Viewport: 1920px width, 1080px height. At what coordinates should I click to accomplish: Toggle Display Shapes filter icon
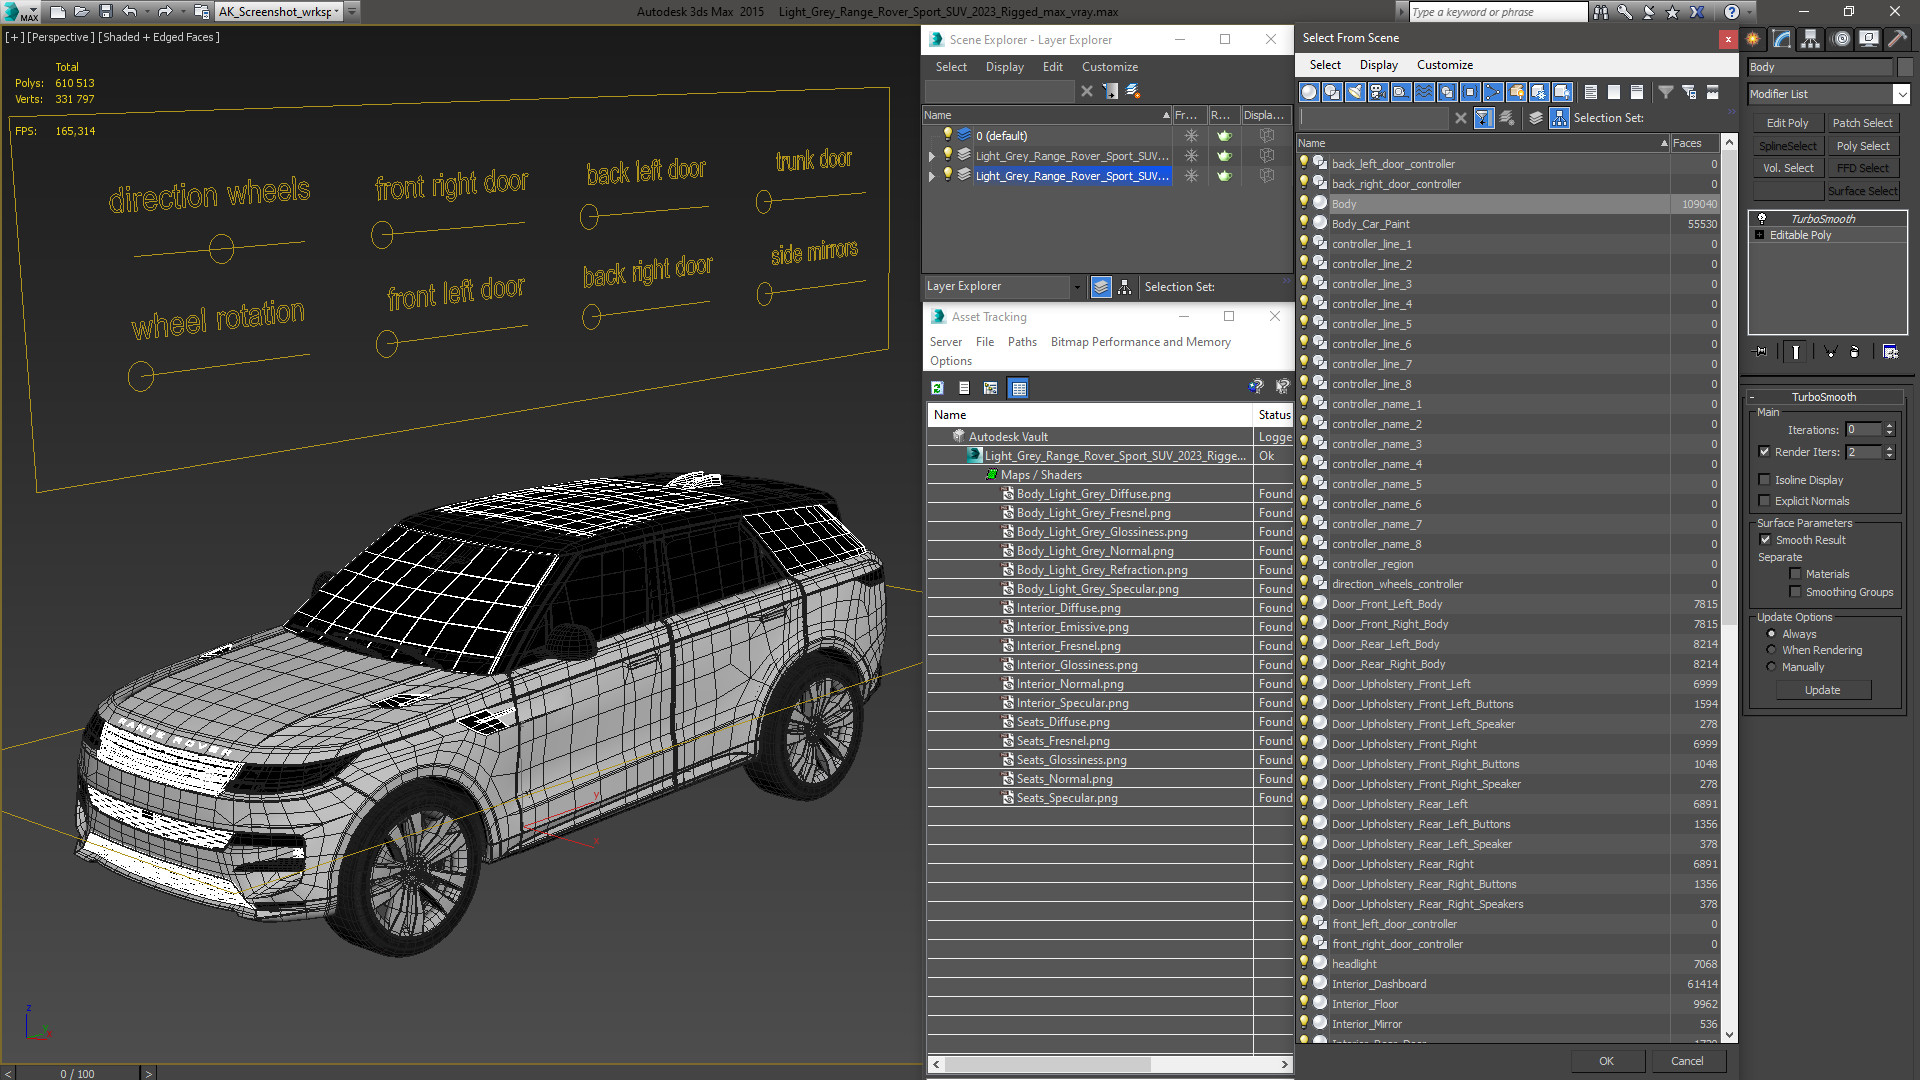coord(1332,92)
